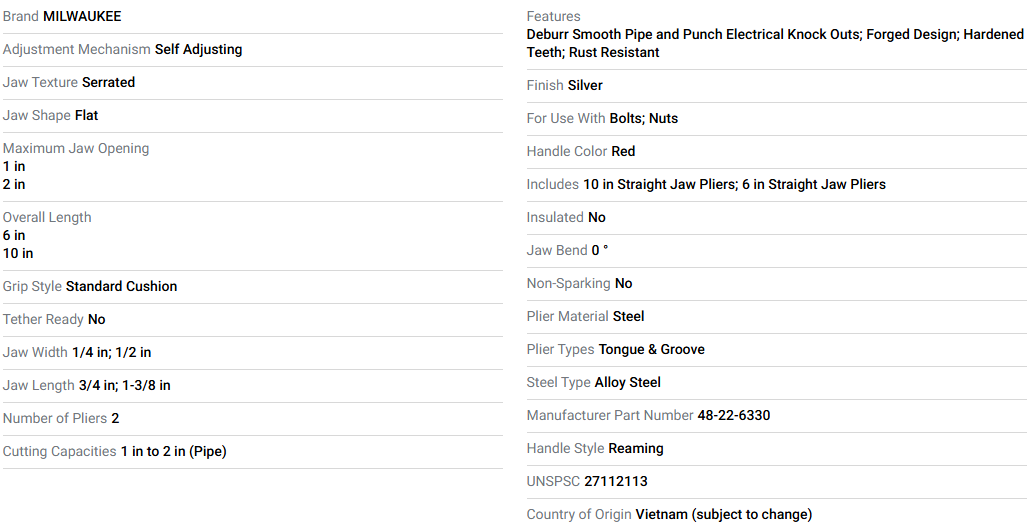Screen dimensions: 1033x528
Task: Click the Tongue & Groove plier type
Action: coord(652,349)
